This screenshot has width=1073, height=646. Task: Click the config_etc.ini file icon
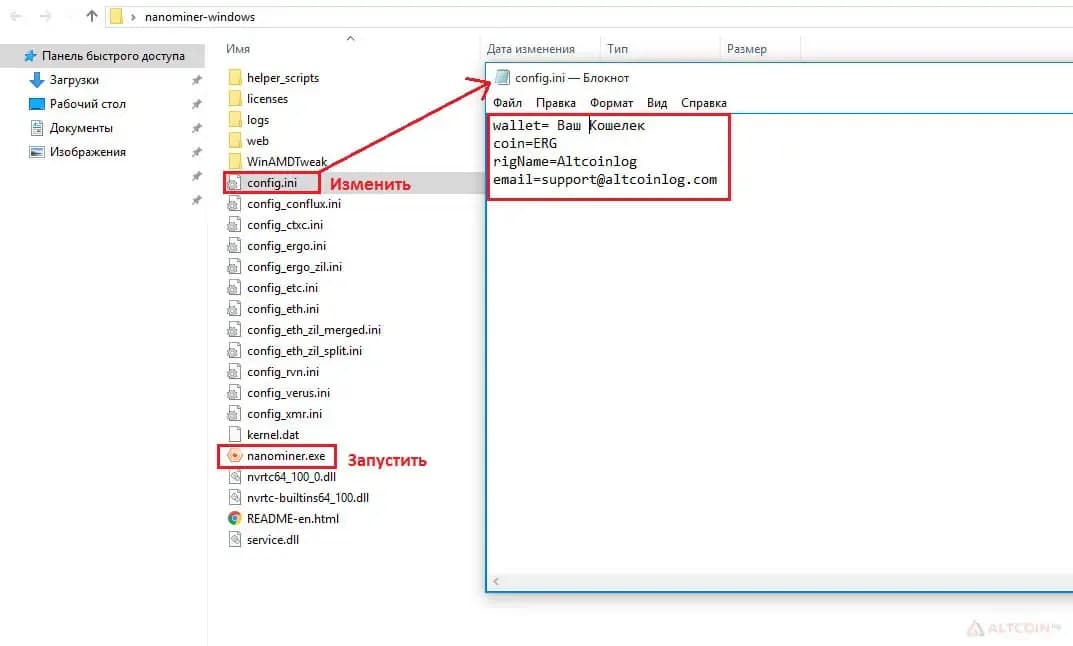pos(234,287)
